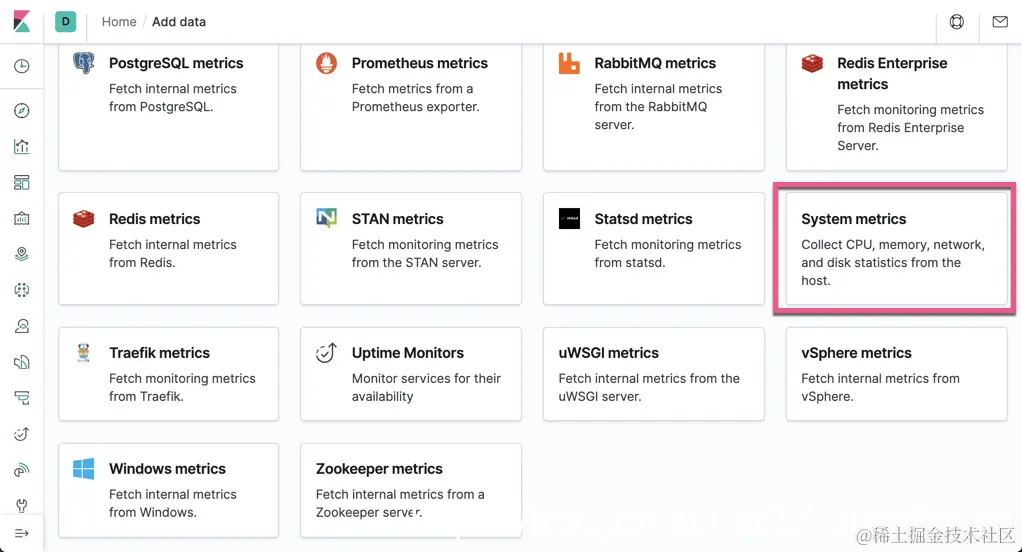
Task: Click the Redis Enterprise icon
Action: [812, 63]
